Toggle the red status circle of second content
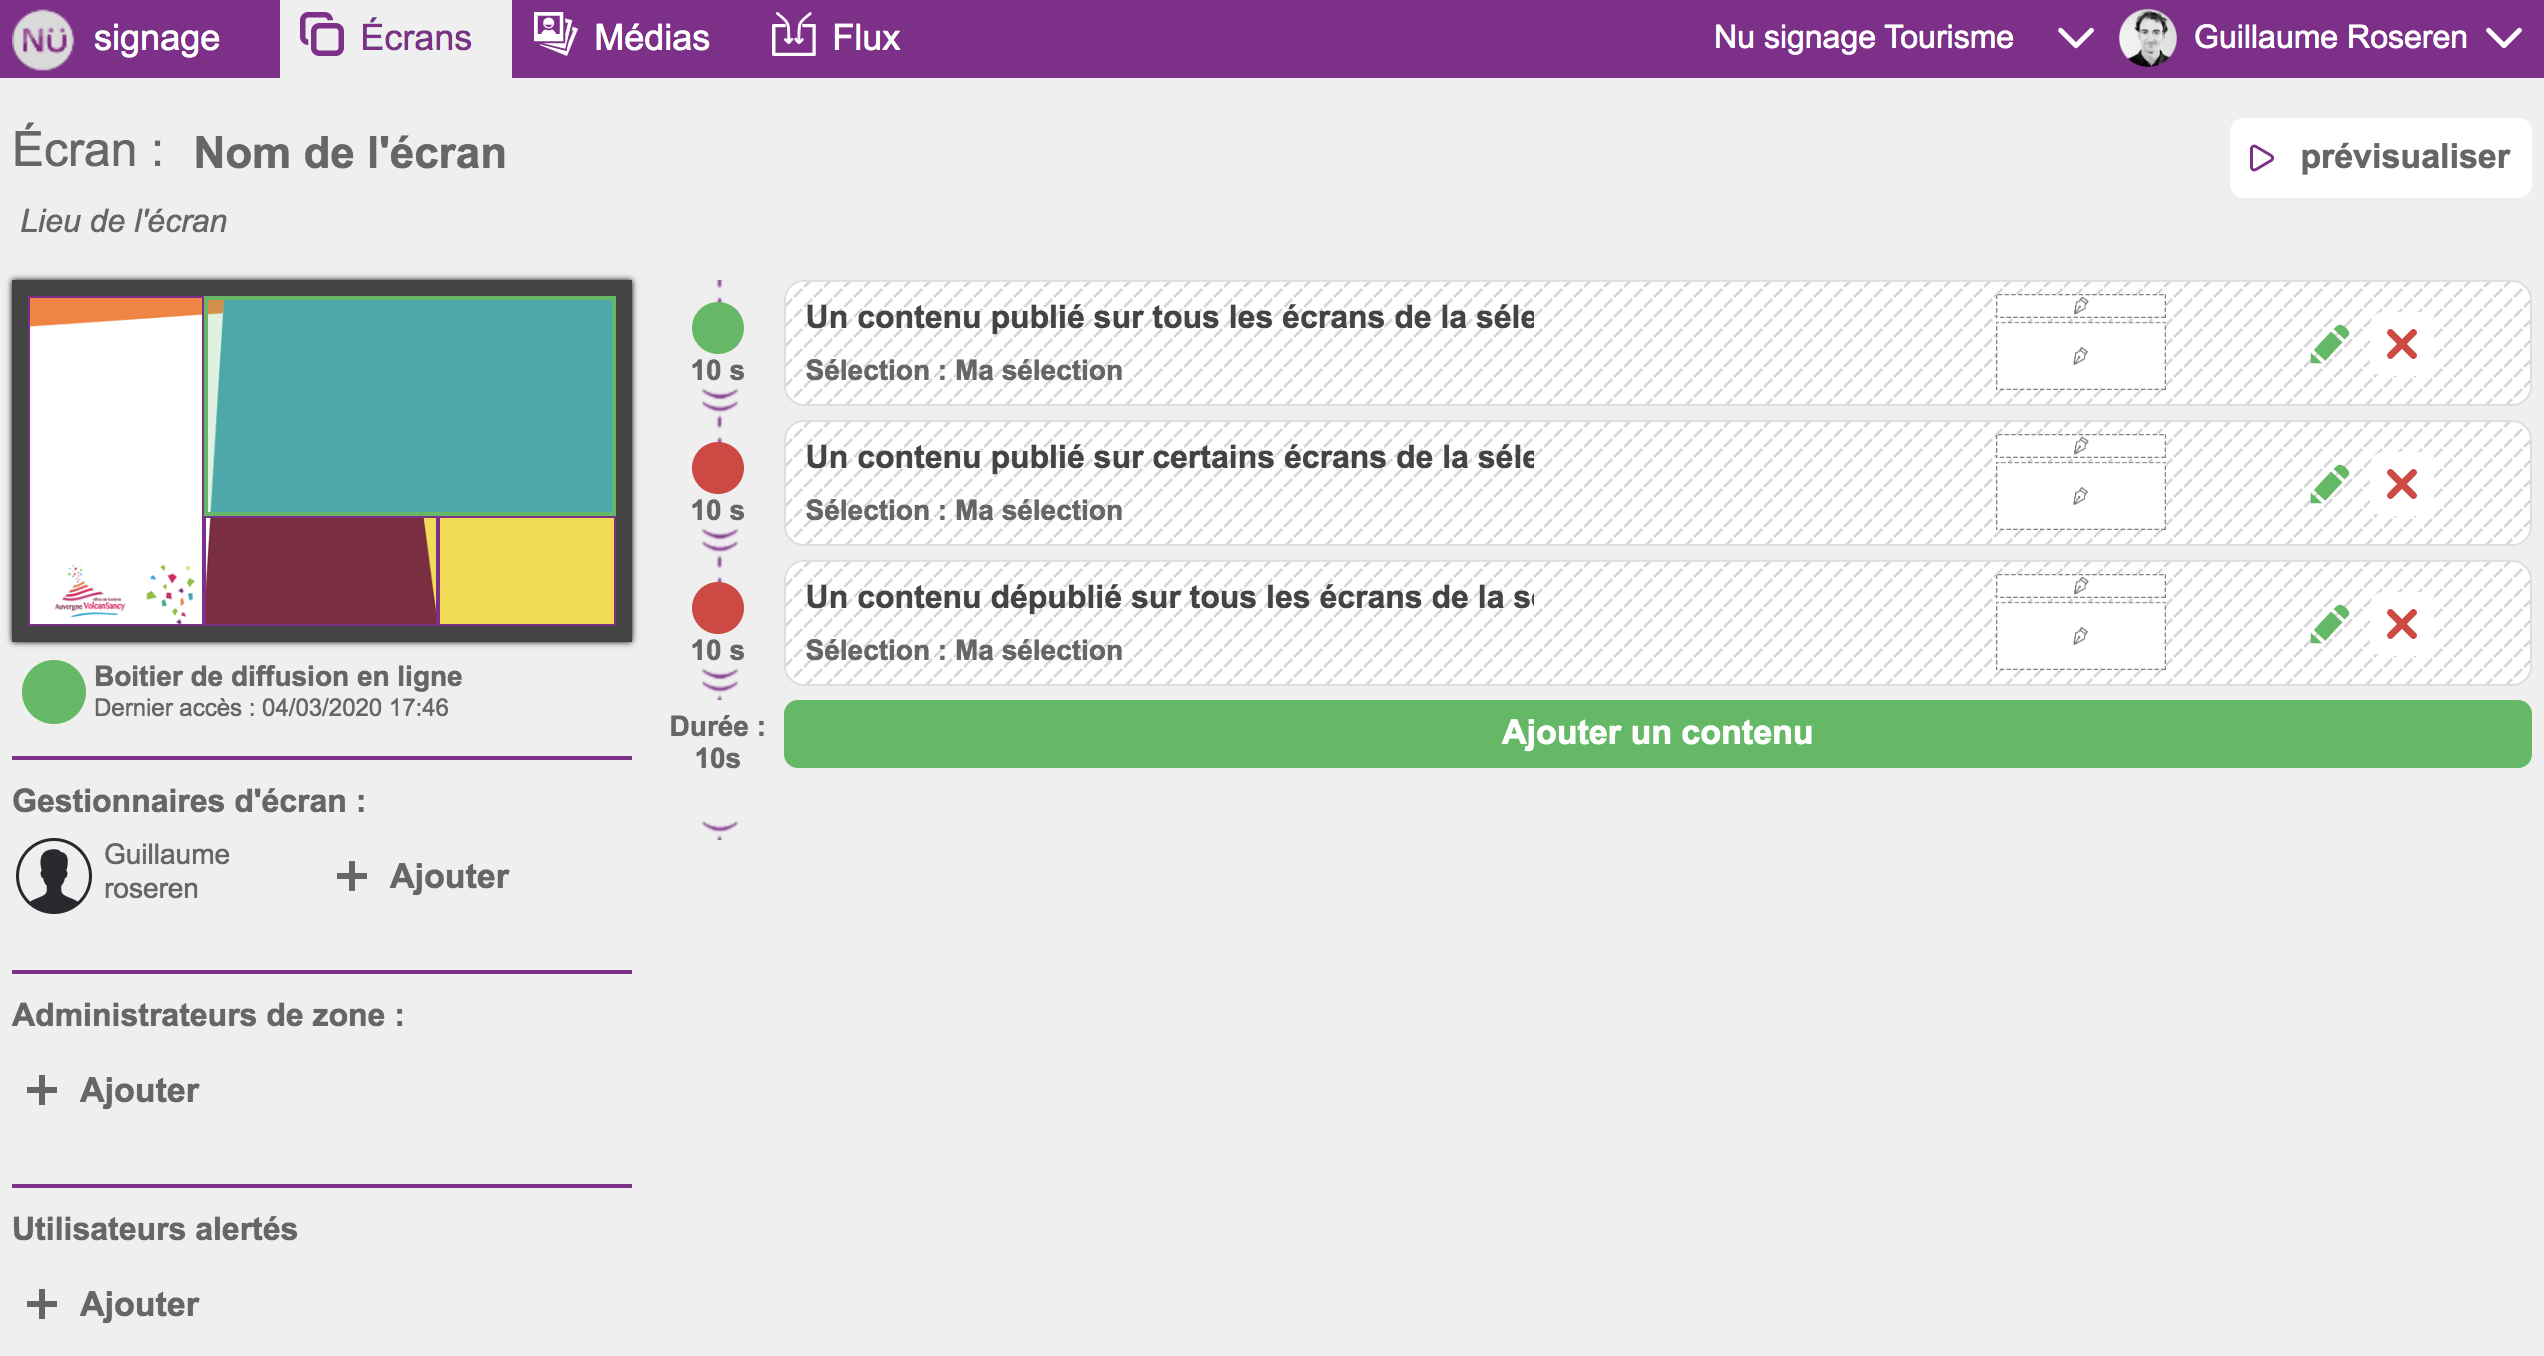The height and width of the screenshot is (1356, 2544). (718, 467)
